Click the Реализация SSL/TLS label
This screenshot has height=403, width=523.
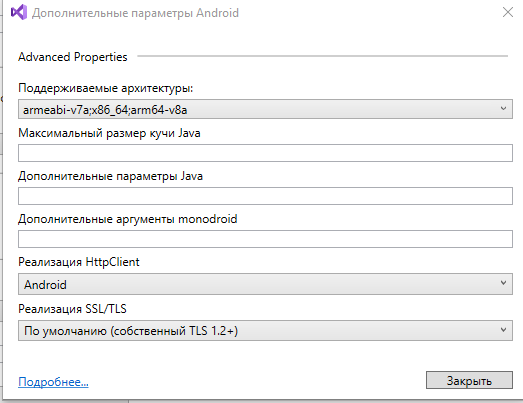72,309
